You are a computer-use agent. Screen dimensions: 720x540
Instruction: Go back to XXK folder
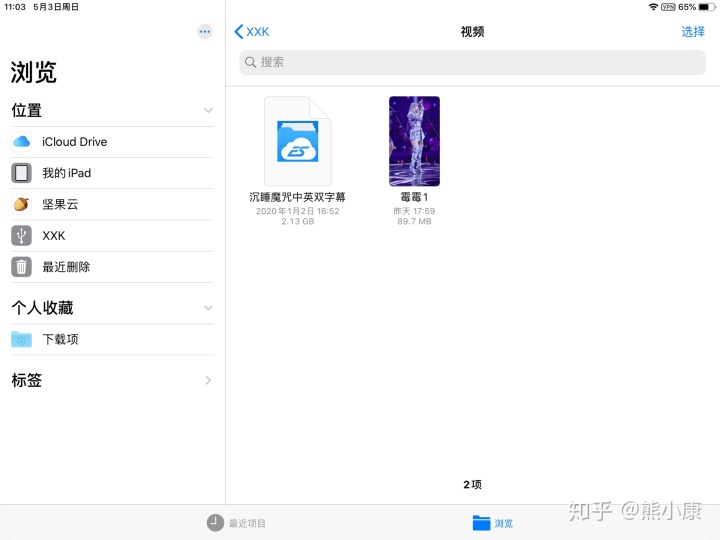[x=252, y=32]
